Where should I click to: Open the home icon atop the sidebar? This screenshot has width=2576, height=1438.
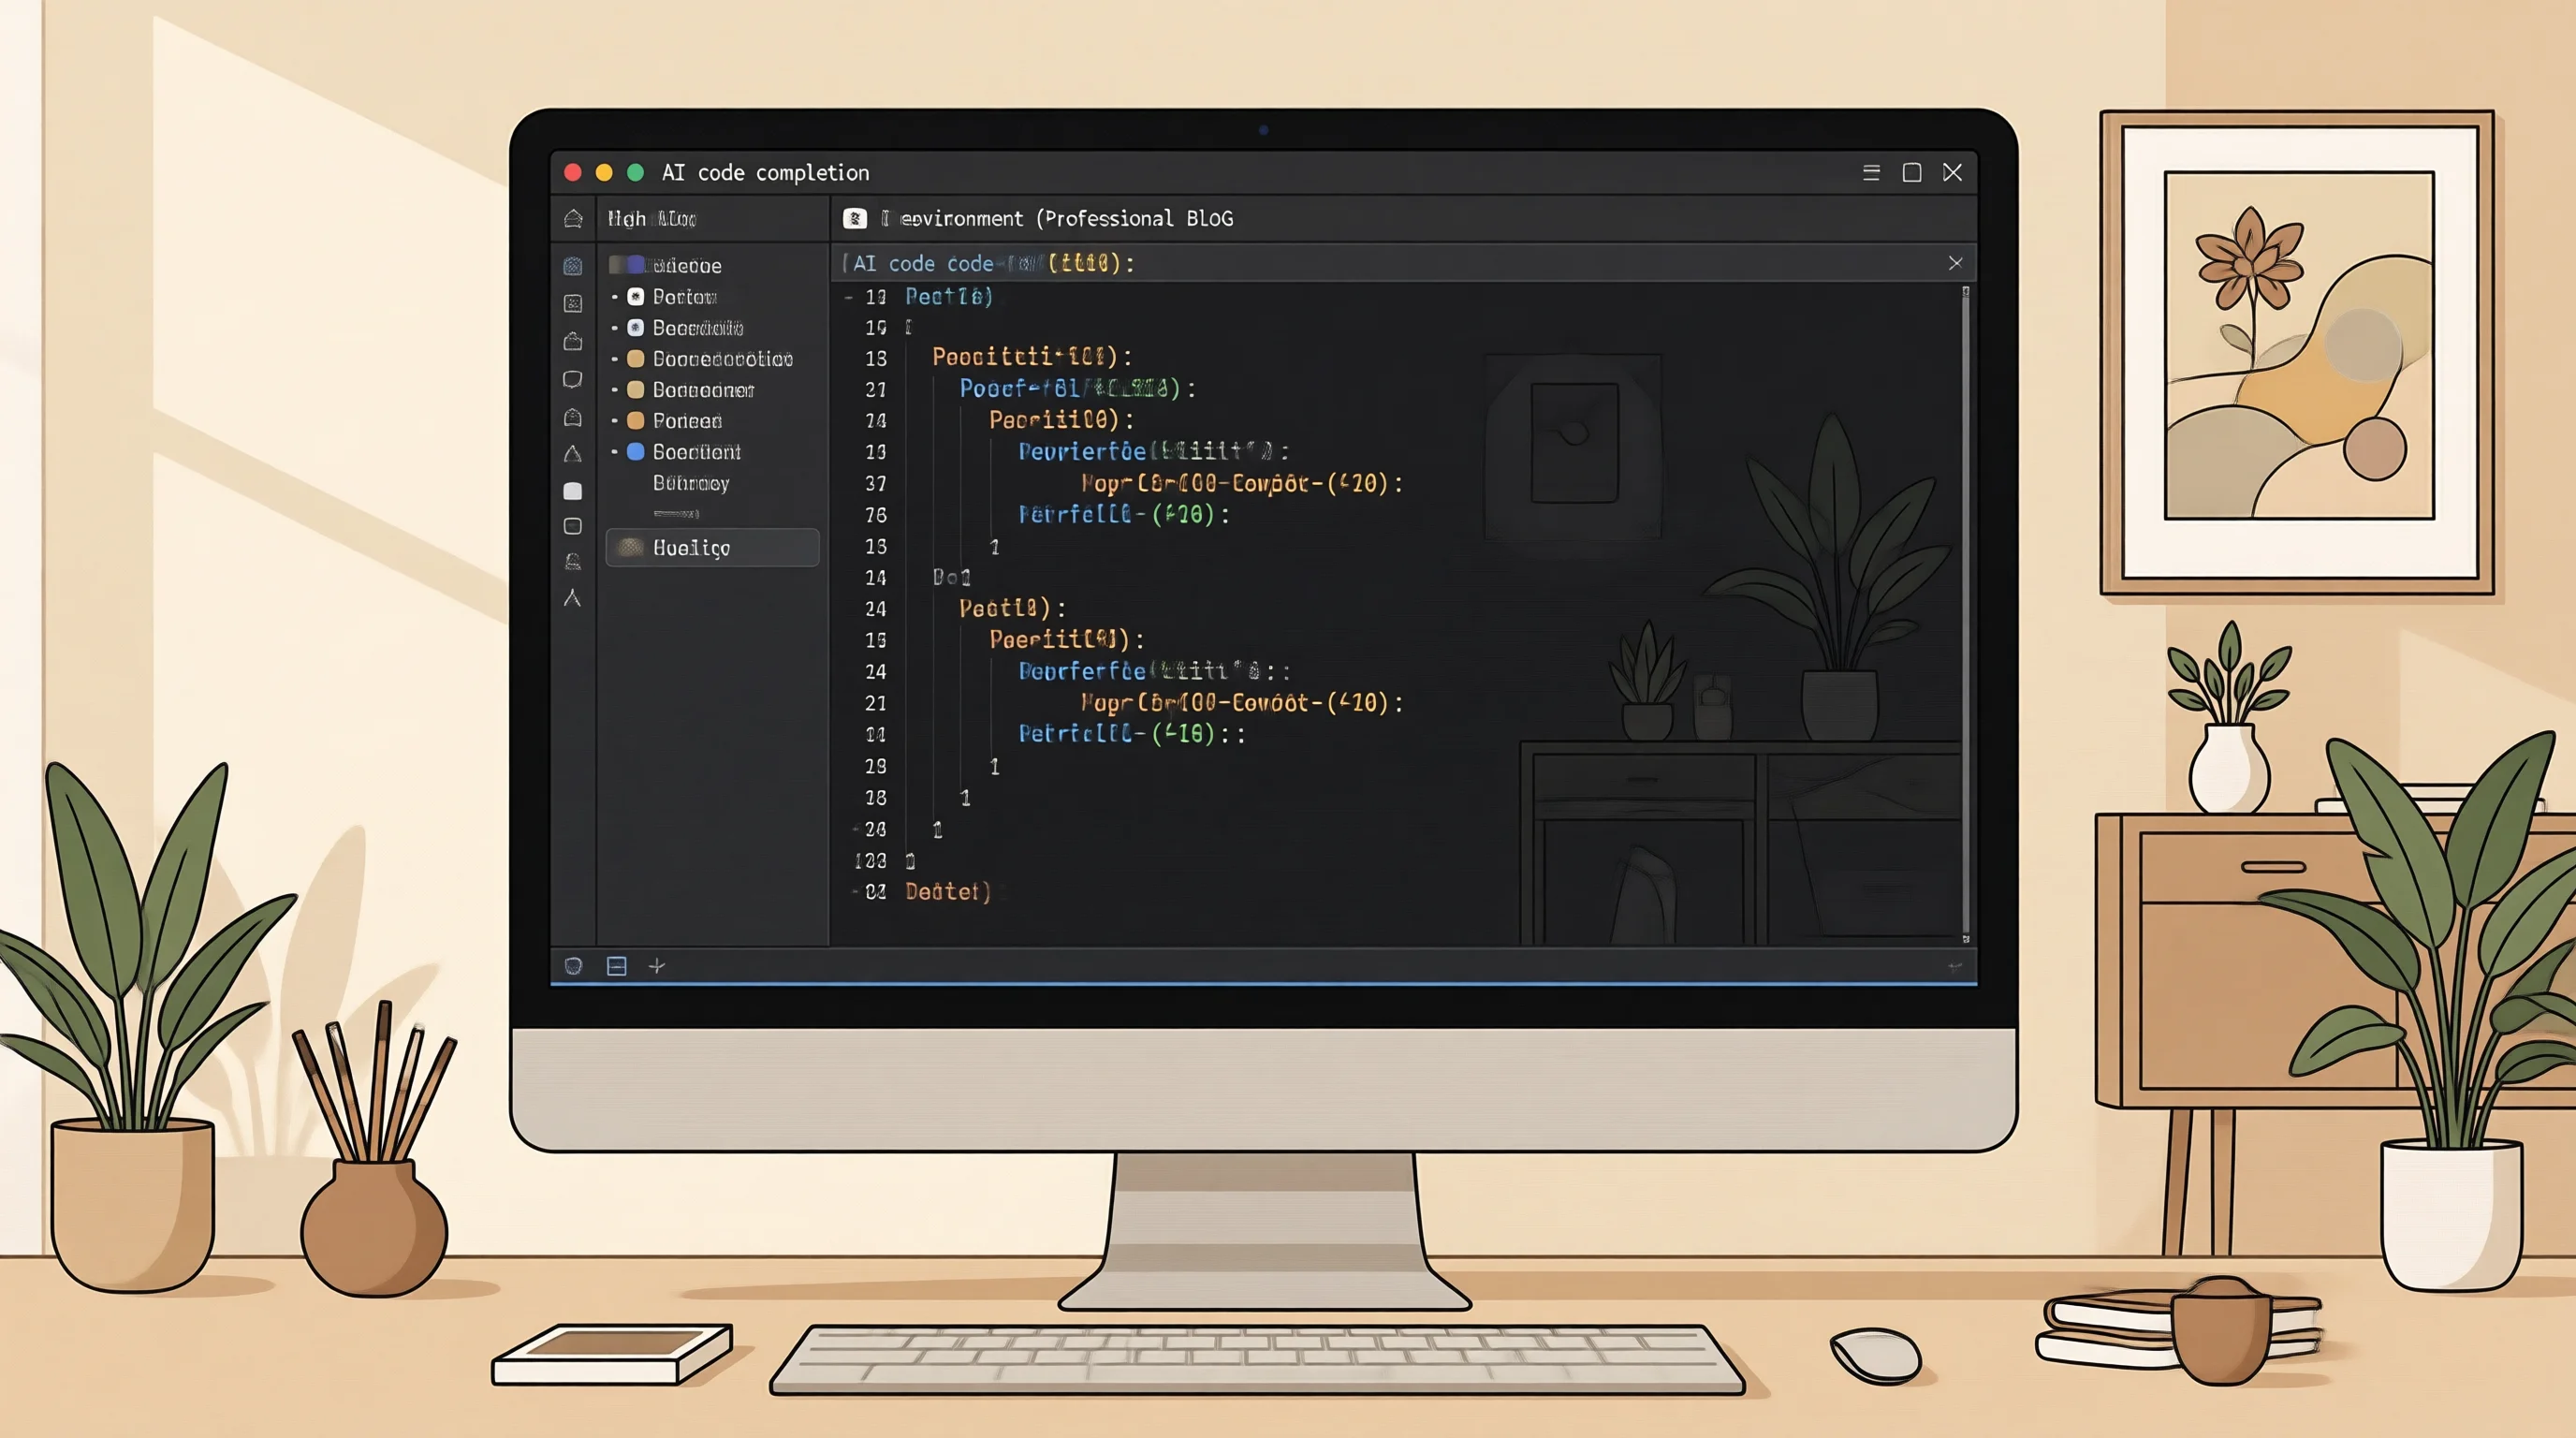click(x=573, y=218)
